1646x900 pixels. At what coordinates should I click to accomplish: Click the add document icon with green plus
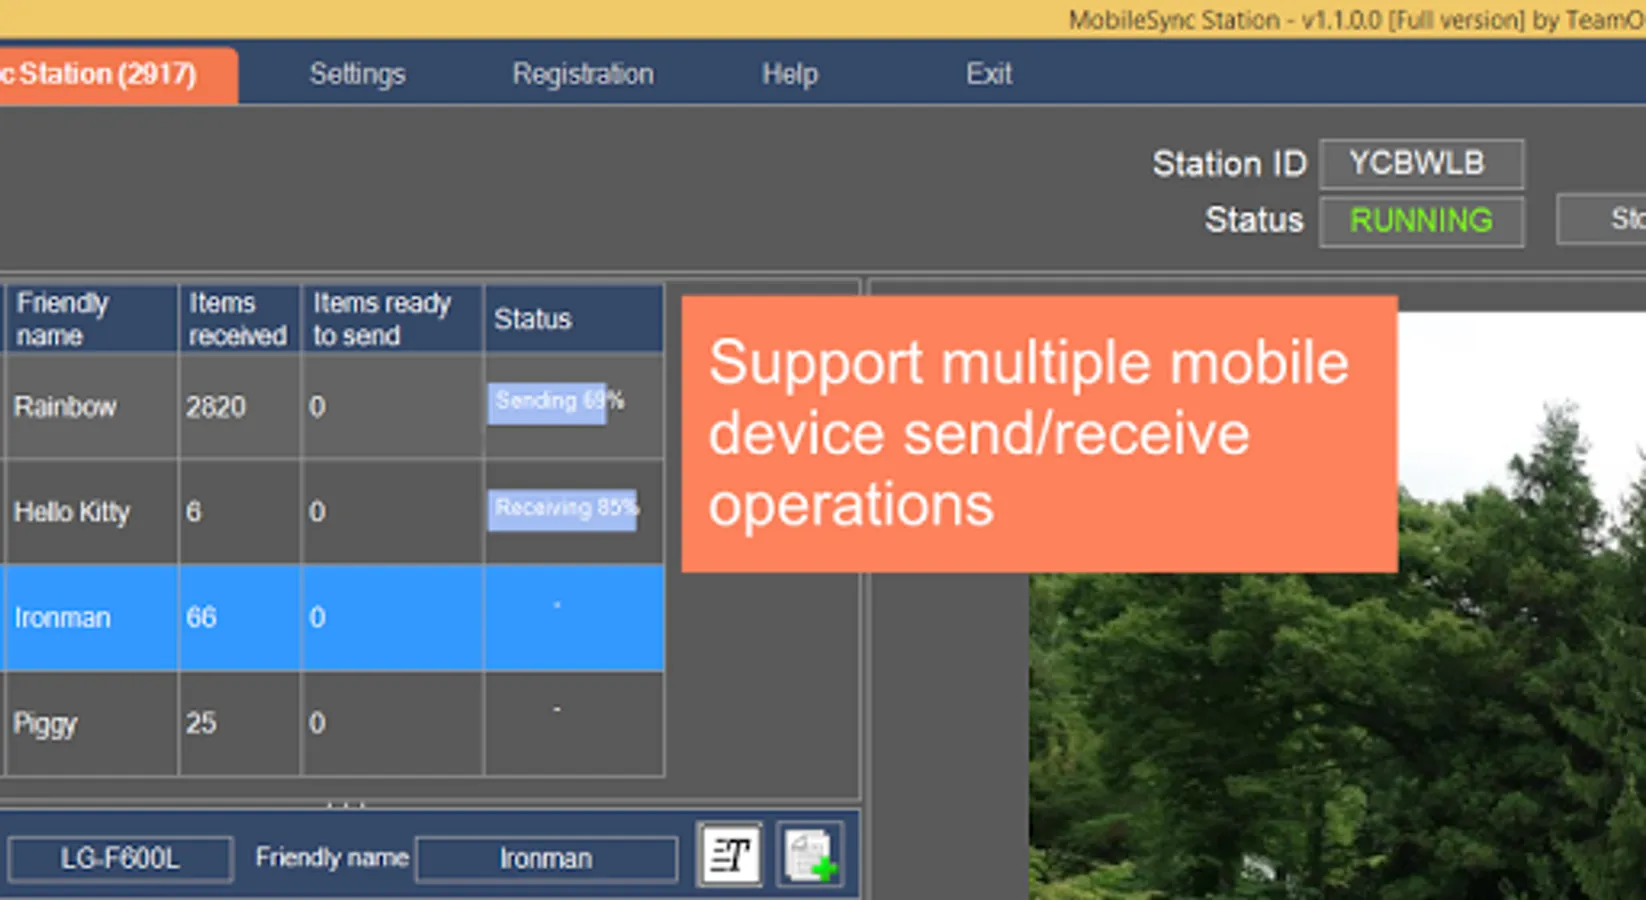[x=810, y=855]
